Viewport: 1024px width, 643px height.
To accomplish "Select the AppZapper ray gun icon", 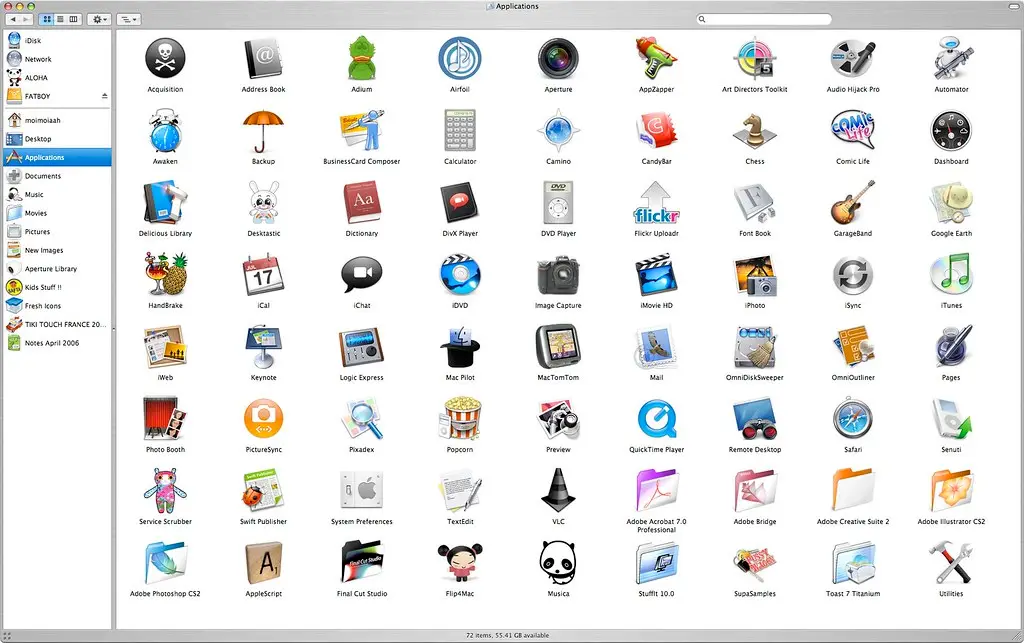I will tap(656, 59).
